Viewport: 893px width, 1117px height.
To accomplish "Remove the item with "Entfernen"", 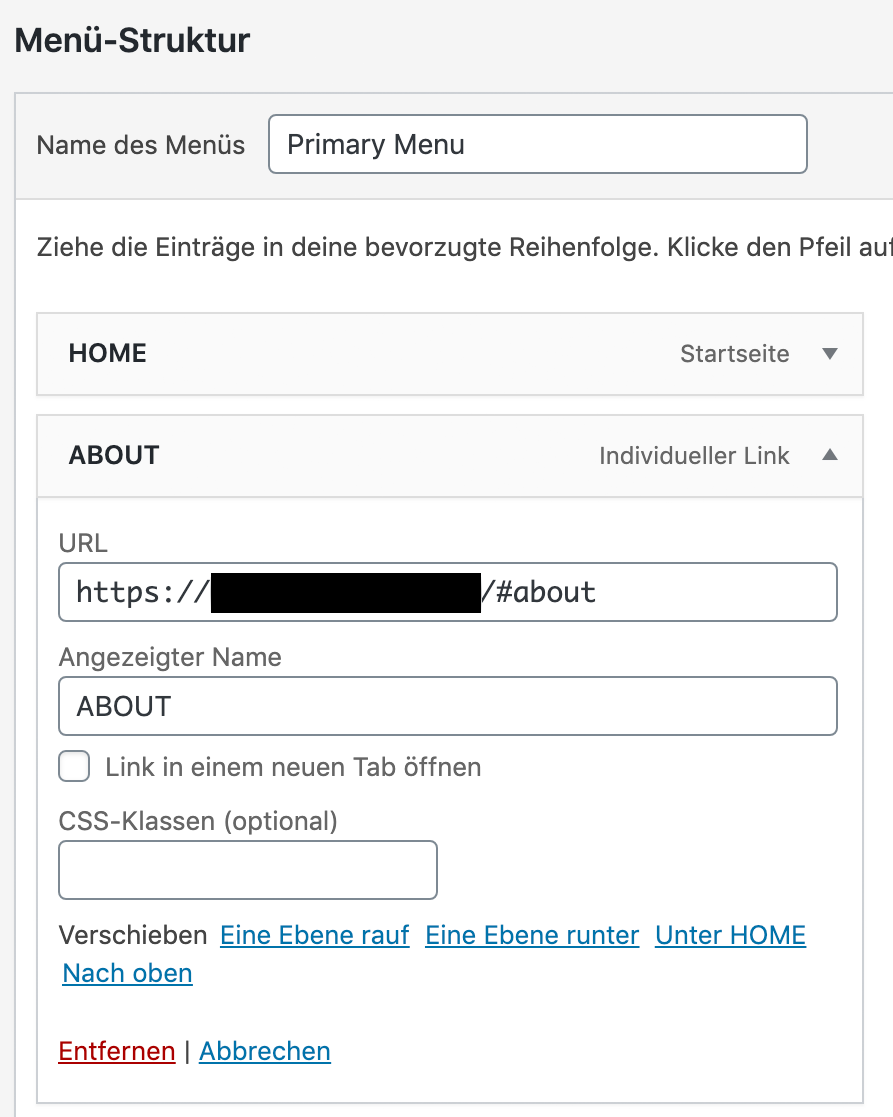I will 117,1052.
